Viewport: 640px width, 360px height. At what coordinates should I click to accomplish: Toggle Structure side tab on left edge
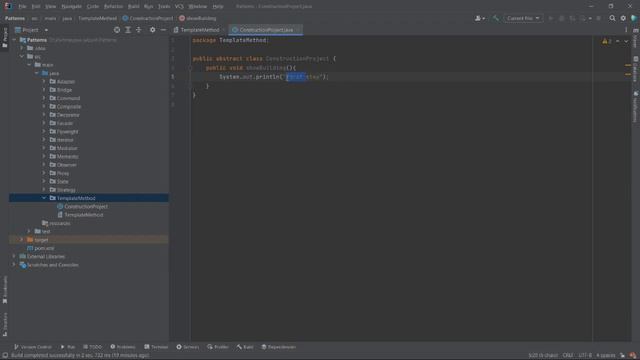pyautogui.click(x=5, y=324)
